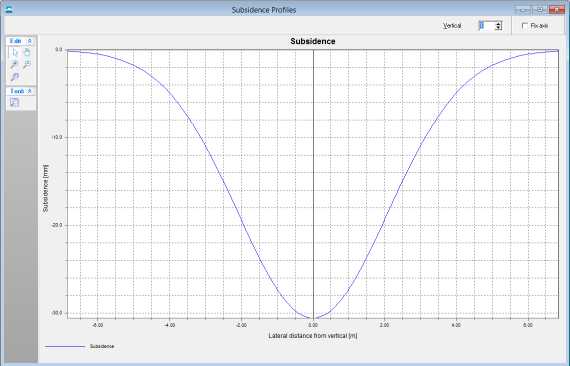Viewport: 570px width, 366px height.
Task: Activate the zoom in magnifier tool
Action: [15, 65]
